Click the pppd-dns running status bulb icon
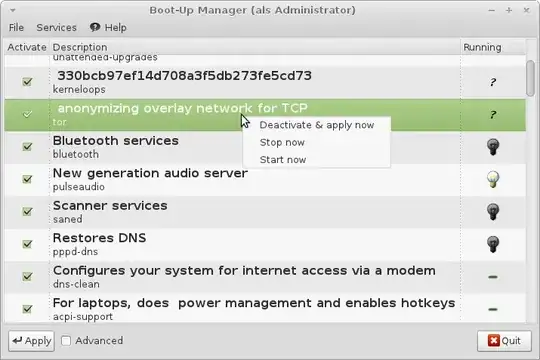This screenshot has height=360, width=540. 493,244
